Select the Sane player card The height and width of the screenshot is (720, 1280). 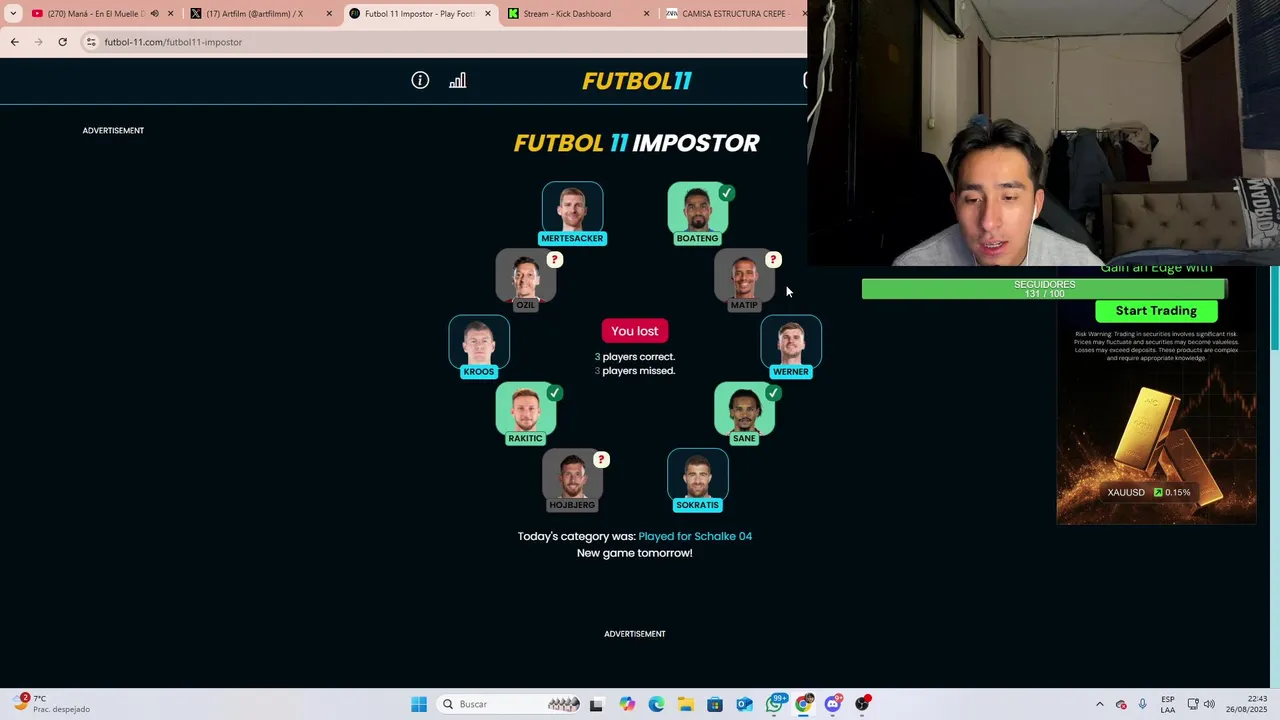[x=744, y=413]
